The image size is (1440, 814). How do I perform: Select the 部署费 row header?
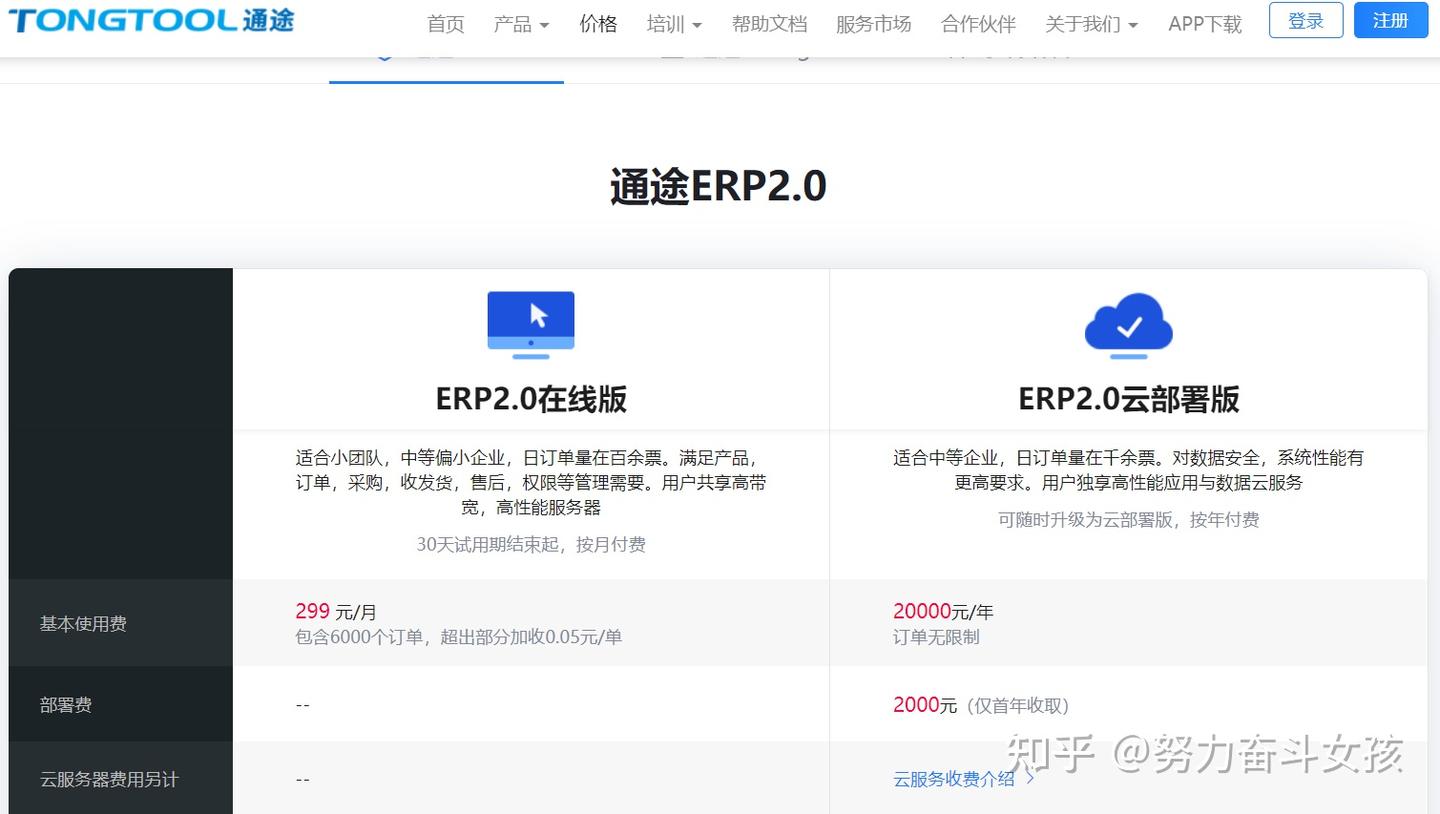[66, 703]
